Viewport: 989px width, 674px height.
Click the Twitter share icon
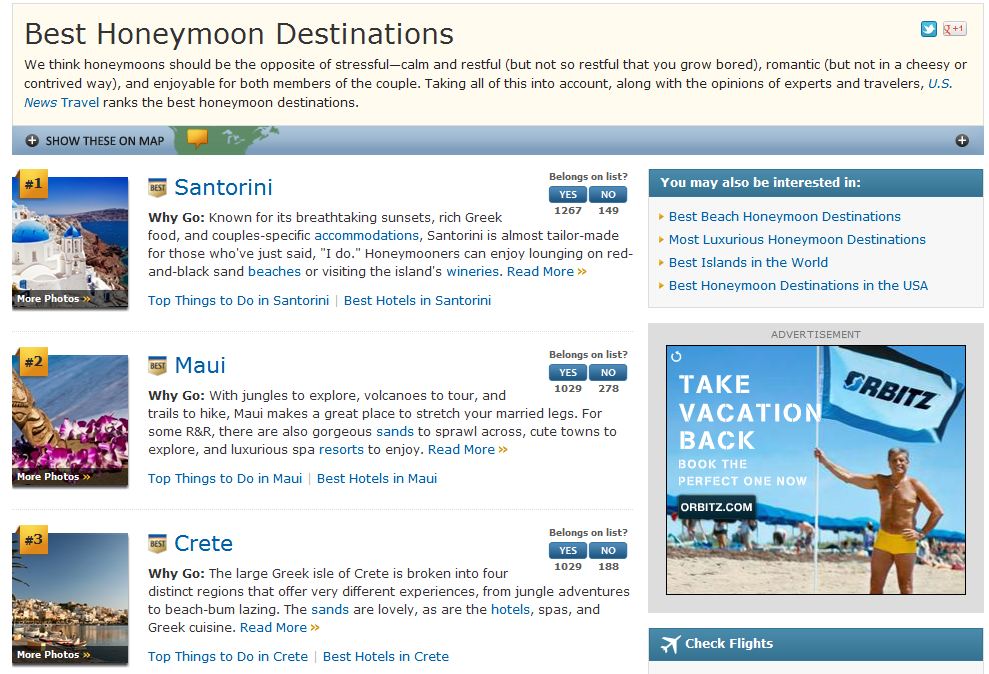929,29
